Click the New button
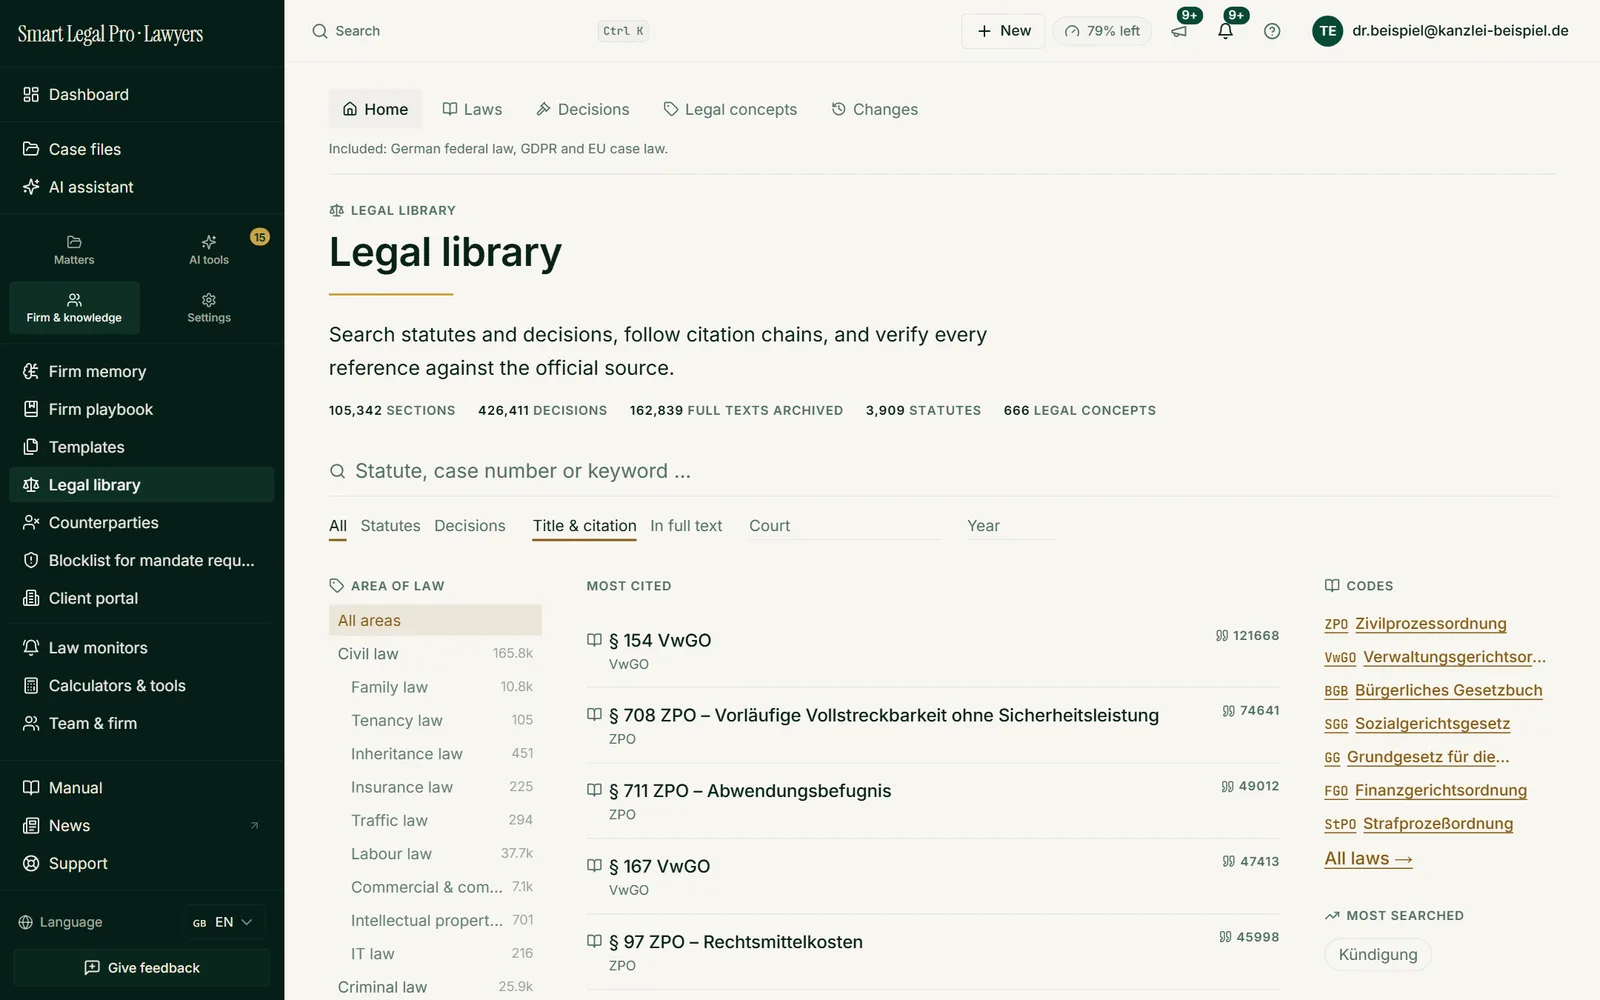Screen dimensions: 1600x1000 [1003, 31]
